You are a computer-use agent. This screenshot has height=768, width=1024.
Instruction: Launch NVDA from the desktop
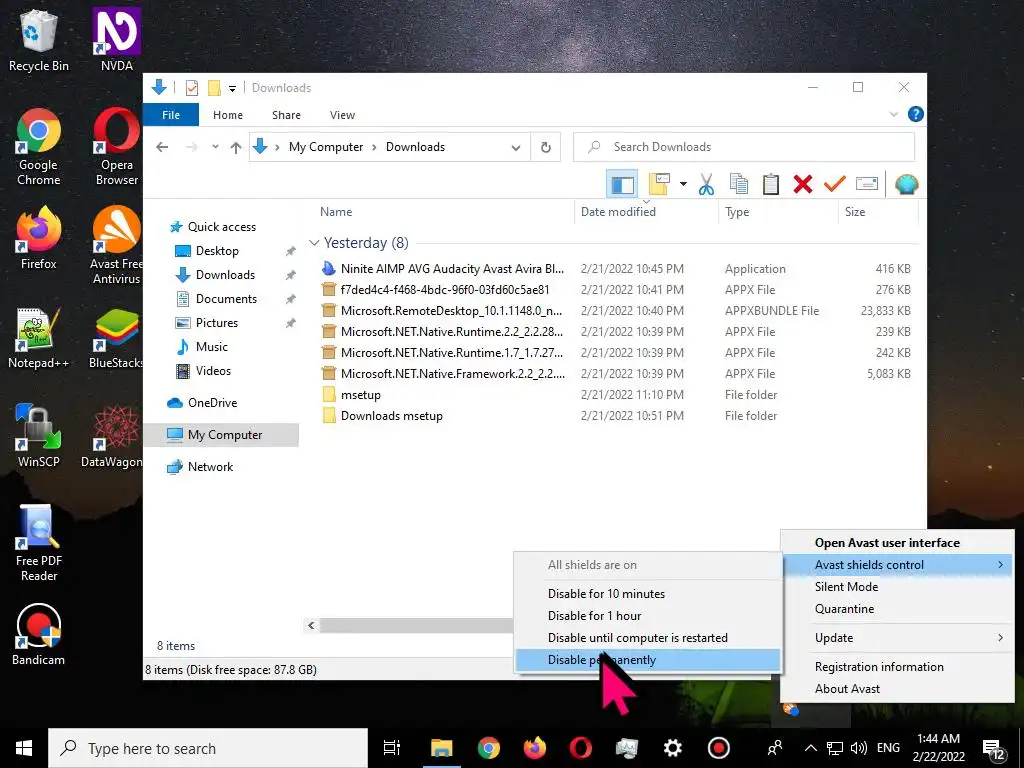coord(116,40)
